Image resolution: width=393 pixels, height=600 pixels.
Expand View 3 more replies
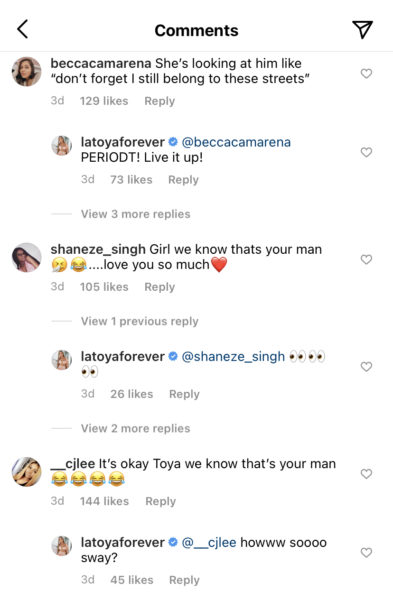pyautogui.click(x=135, y=214)
